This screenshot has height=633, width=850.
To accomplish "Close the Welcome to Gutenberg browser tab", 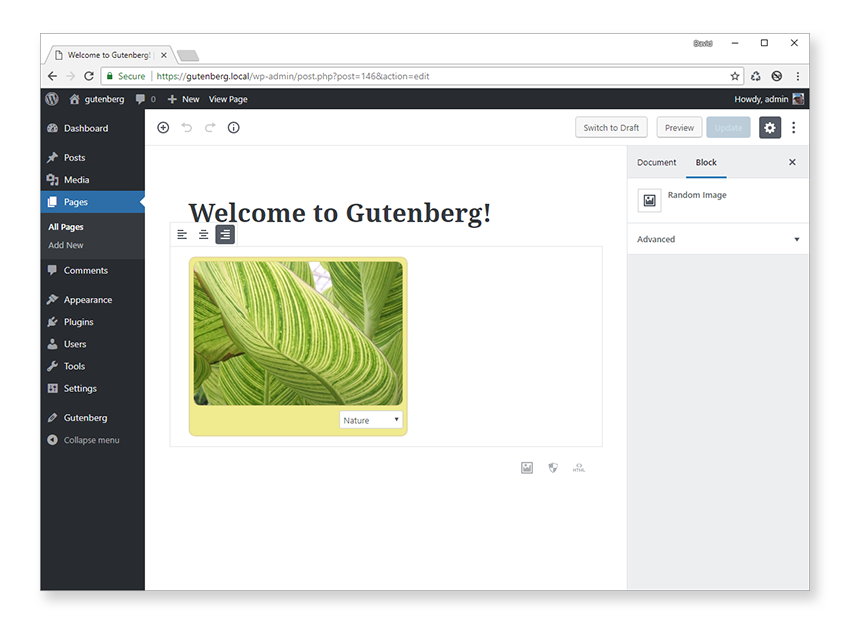I will (164, 55).
